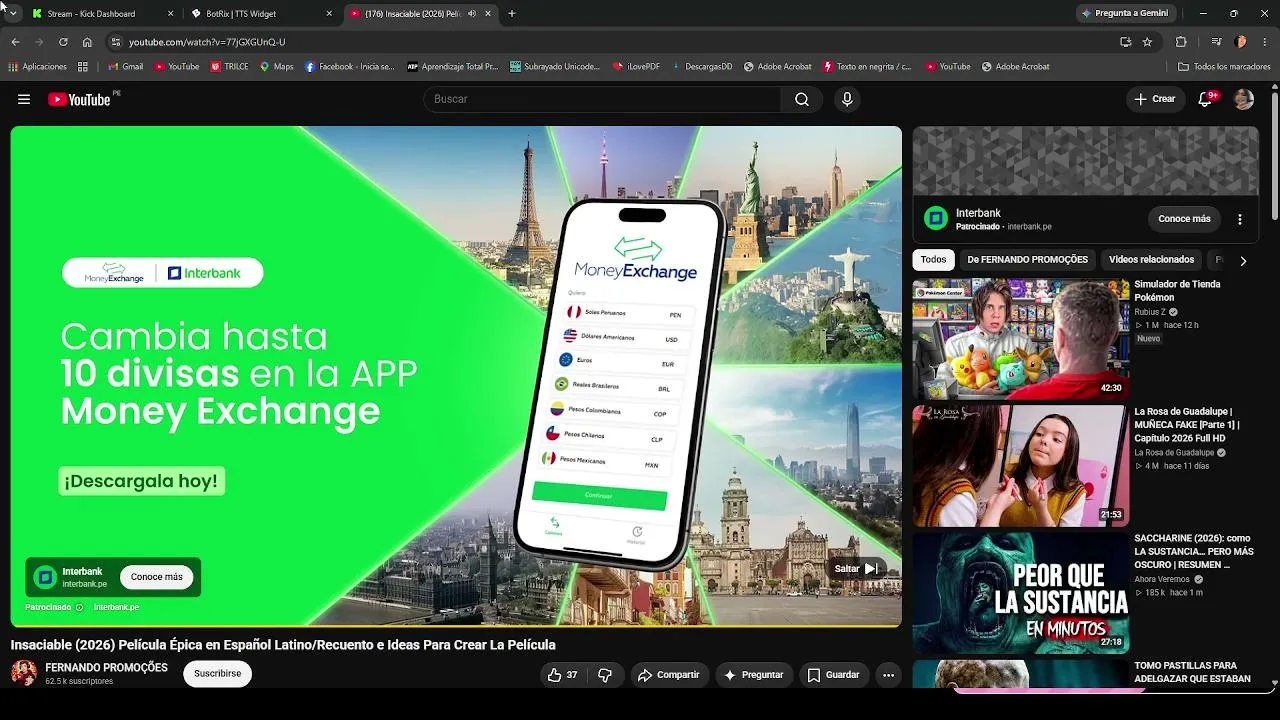Open the Aplicaciones bookmark
This screenshot has width=1280, height=720.
pos(38,67)
